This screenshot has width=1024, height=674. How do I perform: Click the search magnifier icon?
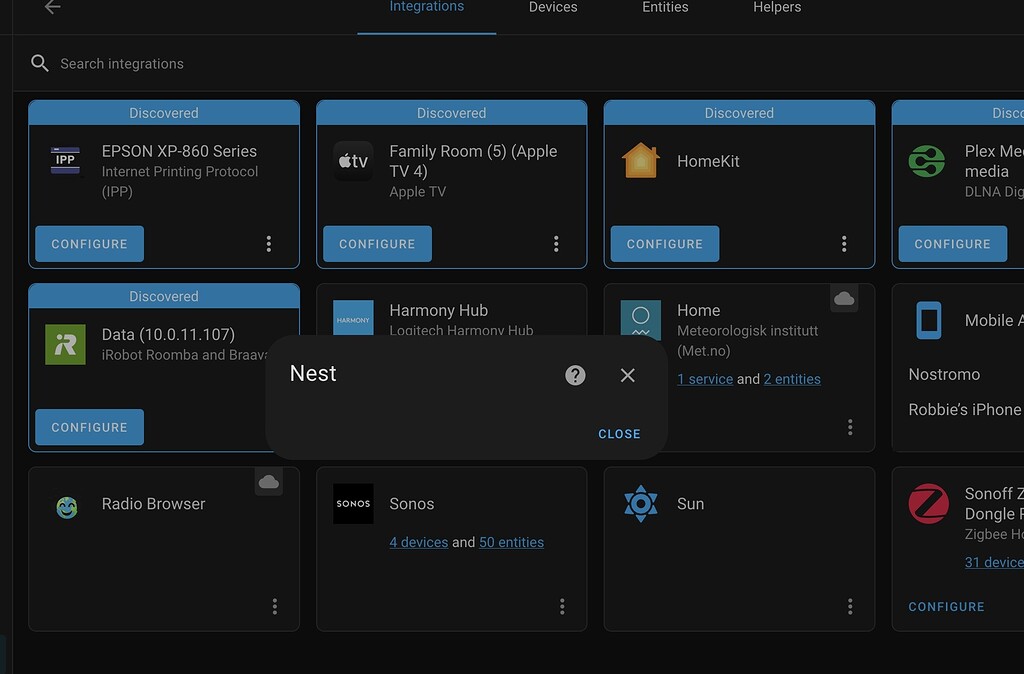click(40, 63)
